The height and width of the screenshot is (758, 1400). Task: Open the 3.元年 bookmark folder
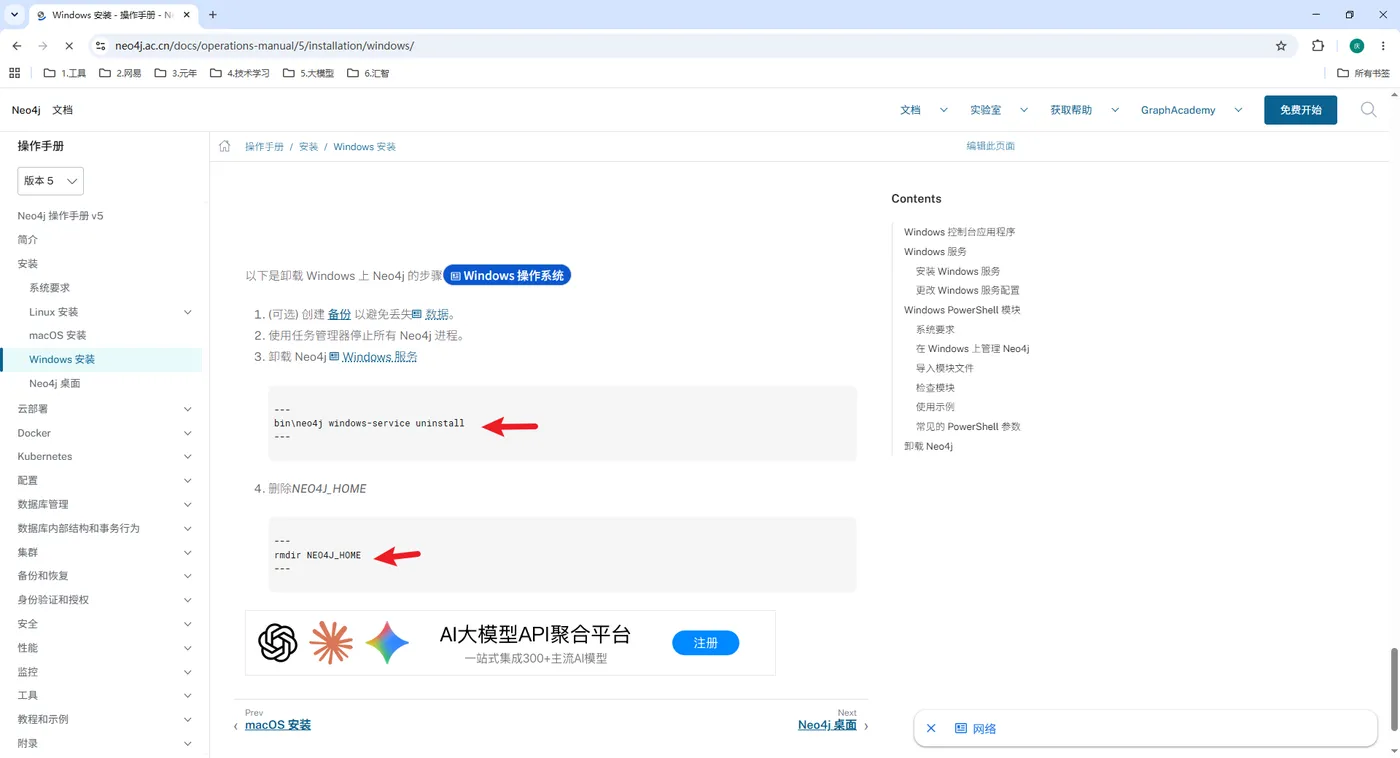click(176, 73)
